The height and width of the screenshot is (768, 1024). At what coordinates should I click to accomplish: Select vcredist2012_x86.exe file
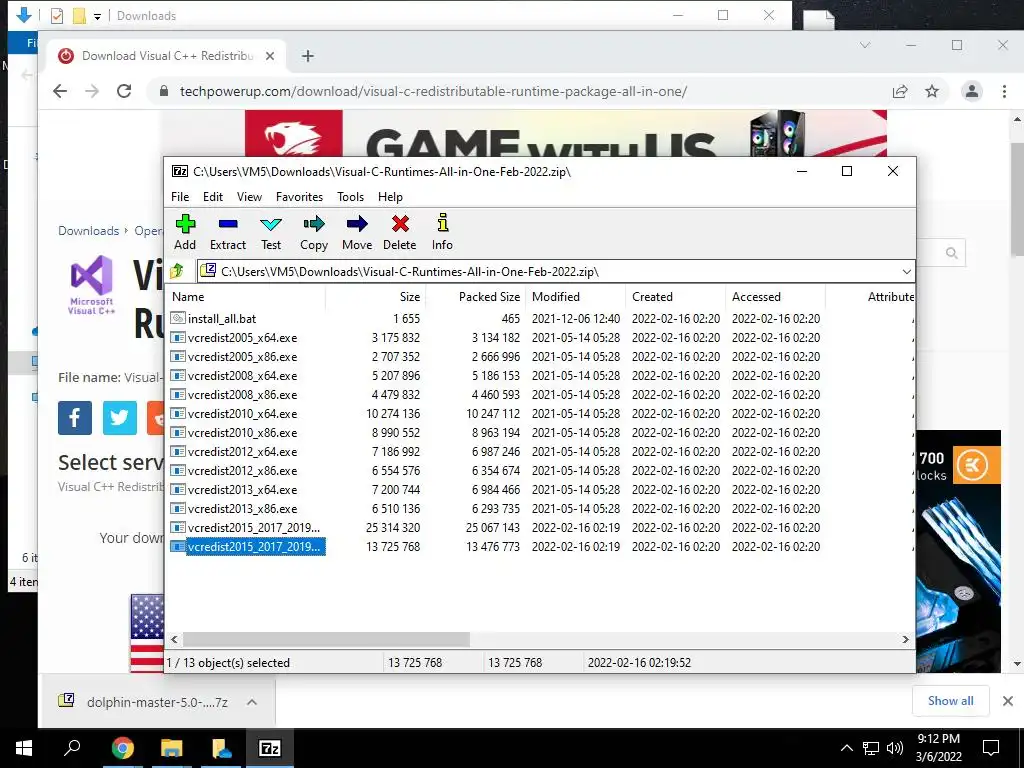242,470
